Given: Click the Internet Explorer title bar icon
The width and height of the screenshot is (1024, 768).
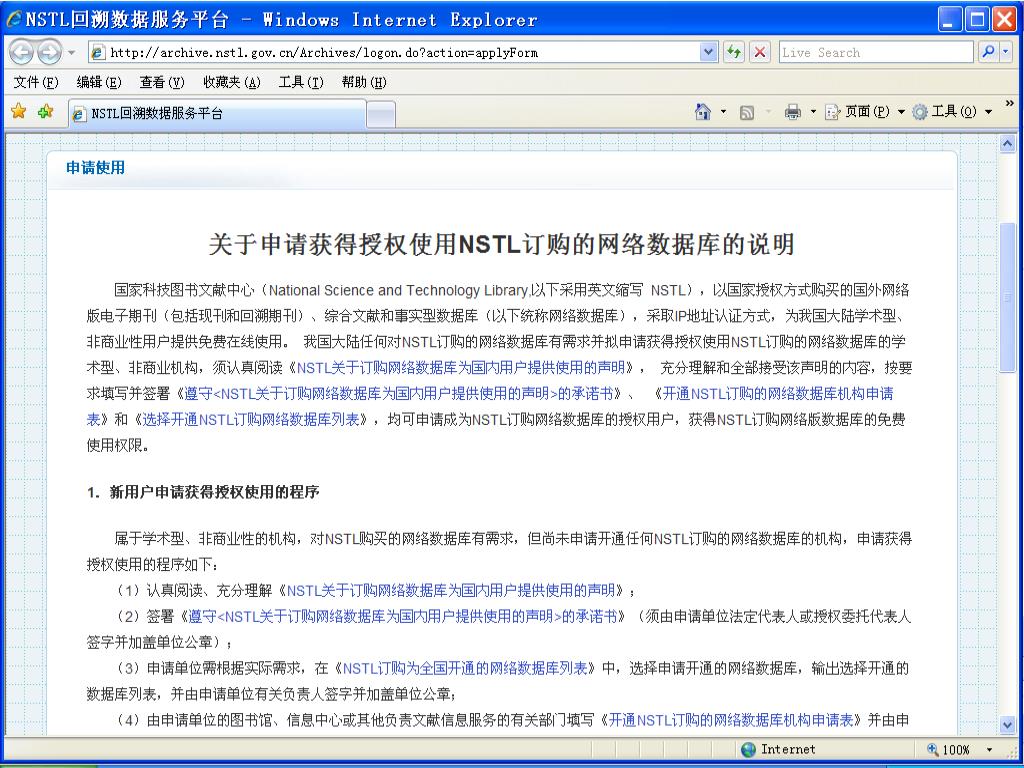Looking at the screenshot, I should point(13,20).
